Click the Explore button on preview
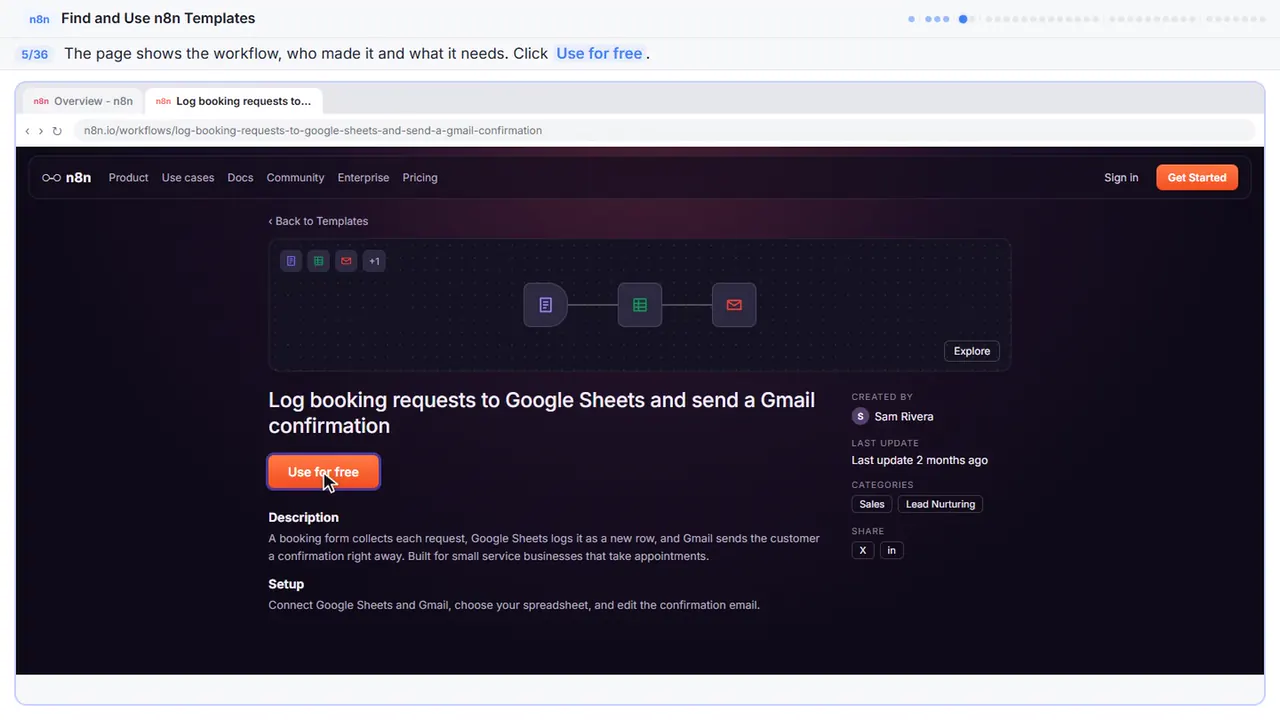Screen dimensions: 1280x720 [x=972, y=351]
